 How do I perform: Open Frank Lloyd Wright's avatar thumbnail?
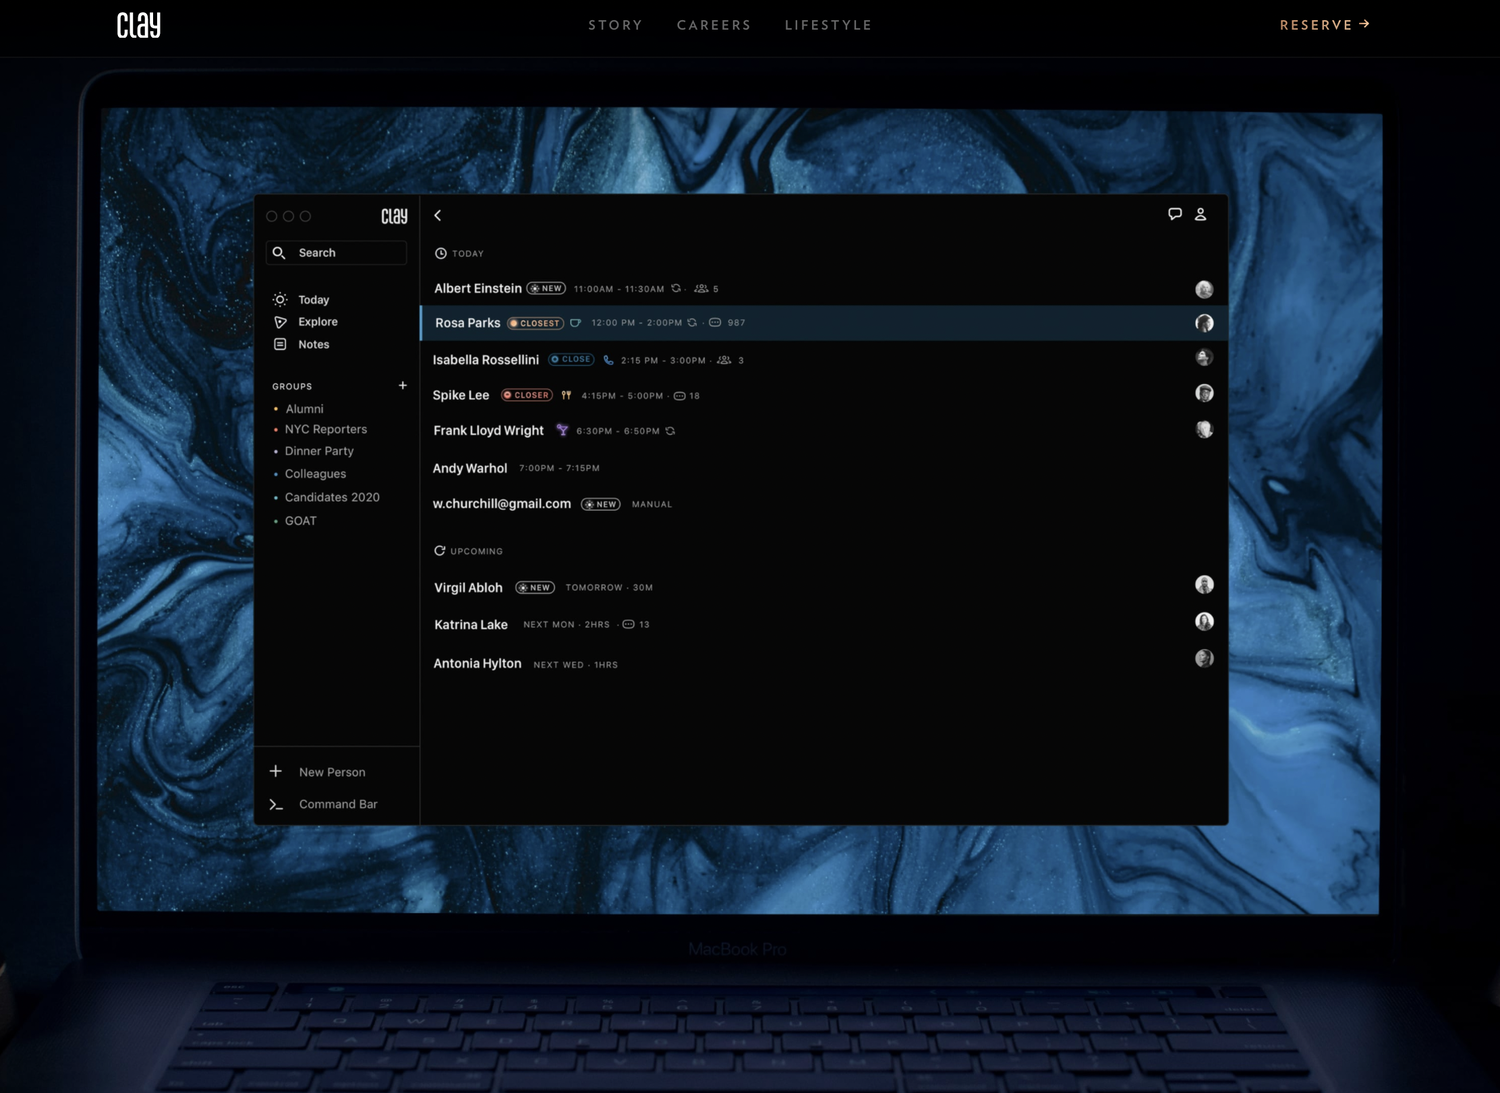[x=1204, y=429]
